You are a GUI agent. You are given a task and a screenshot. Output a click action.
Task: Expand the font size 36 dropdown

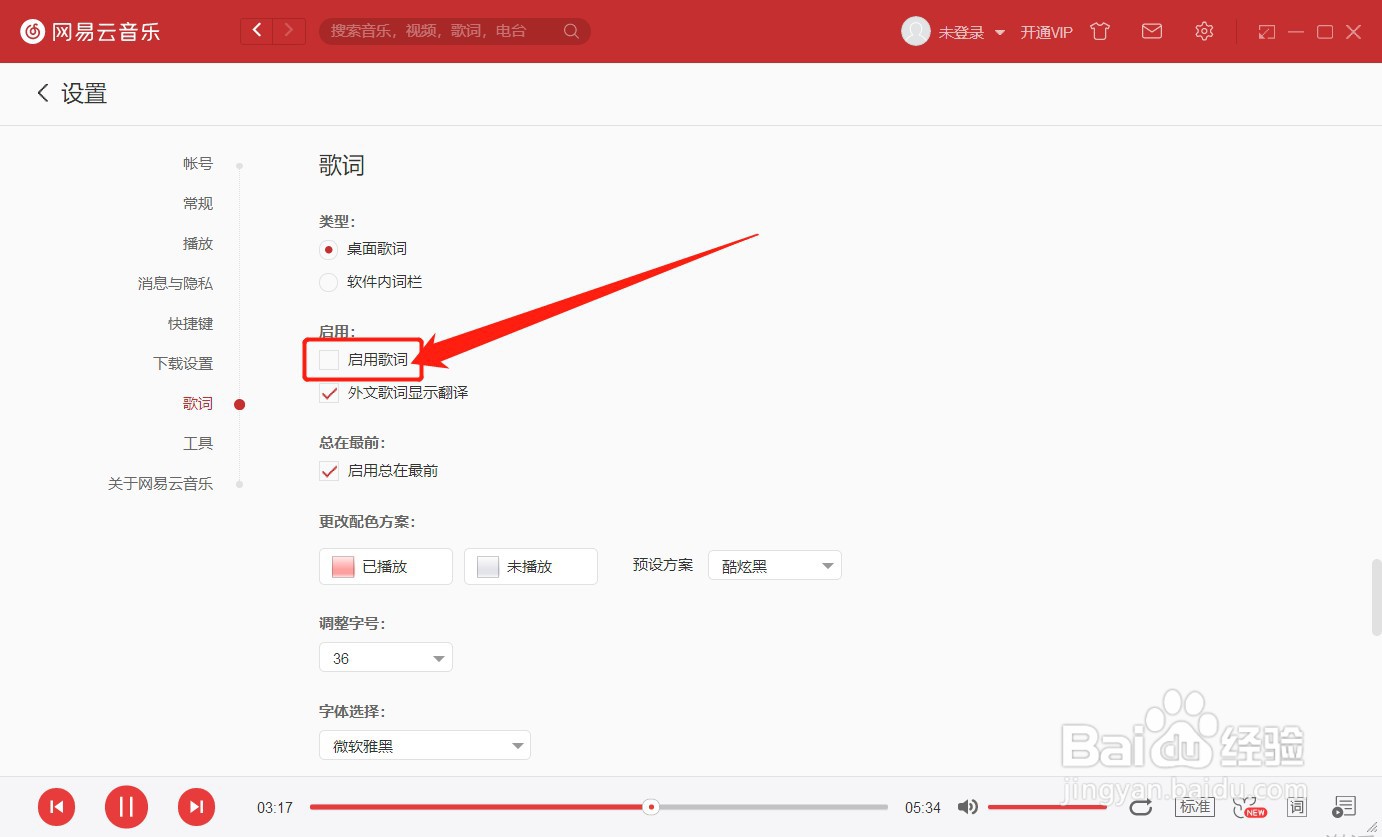pyautogui.click(x=385, y=657)
